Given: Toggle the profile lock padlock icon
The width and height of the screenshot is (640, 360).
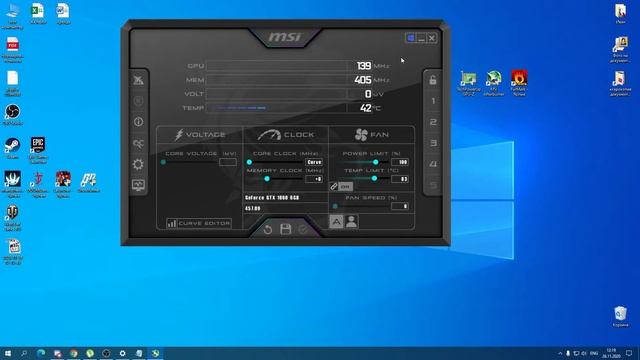Looking at the screenshot, I should point(433,80).
